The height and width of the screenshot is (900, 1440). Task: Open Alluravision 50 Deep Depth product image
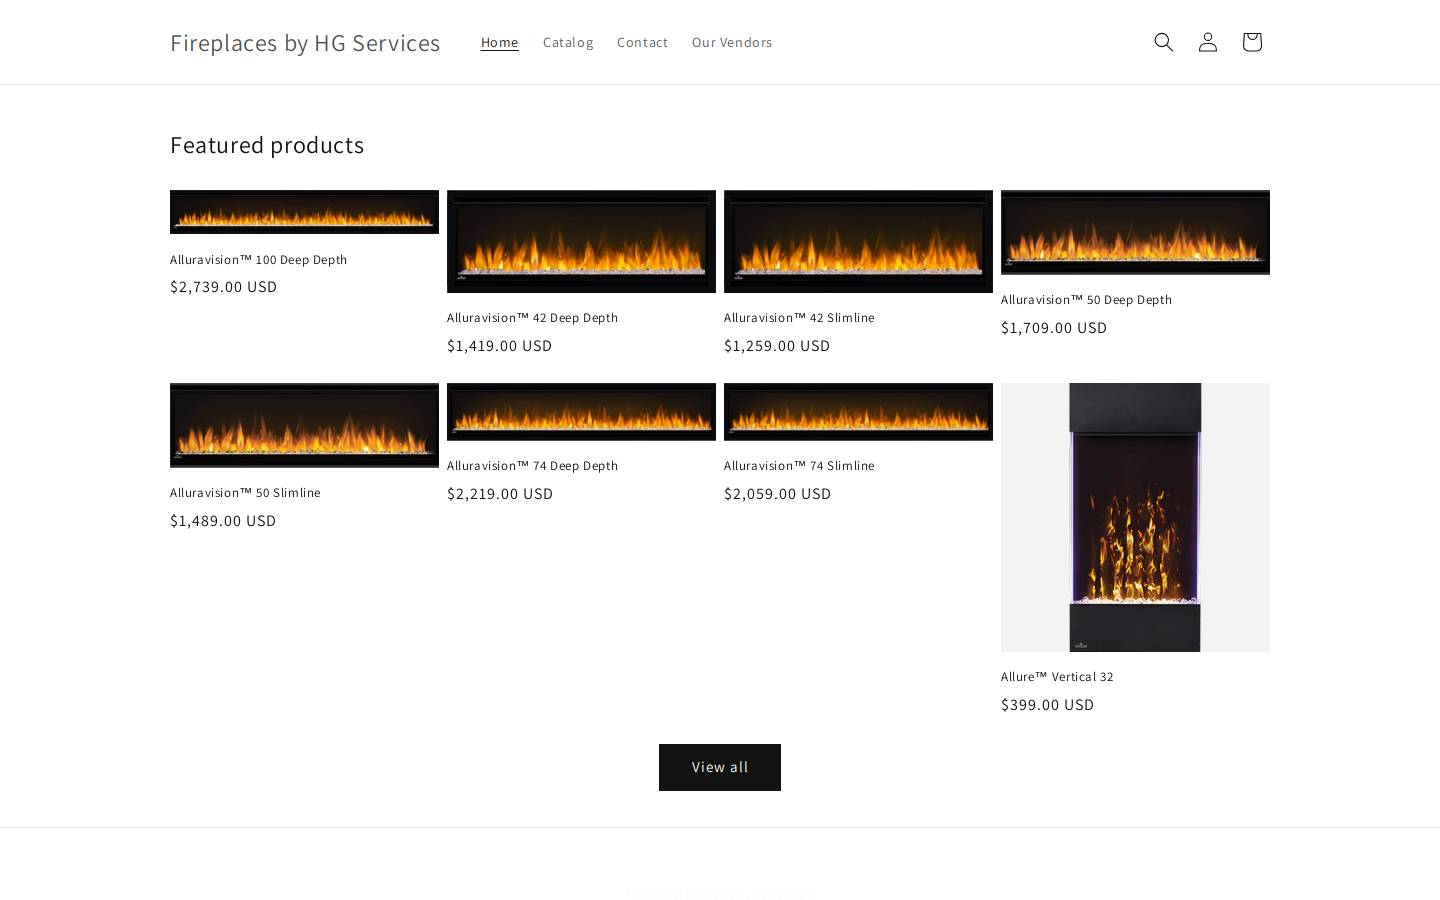coord(1135,232)
